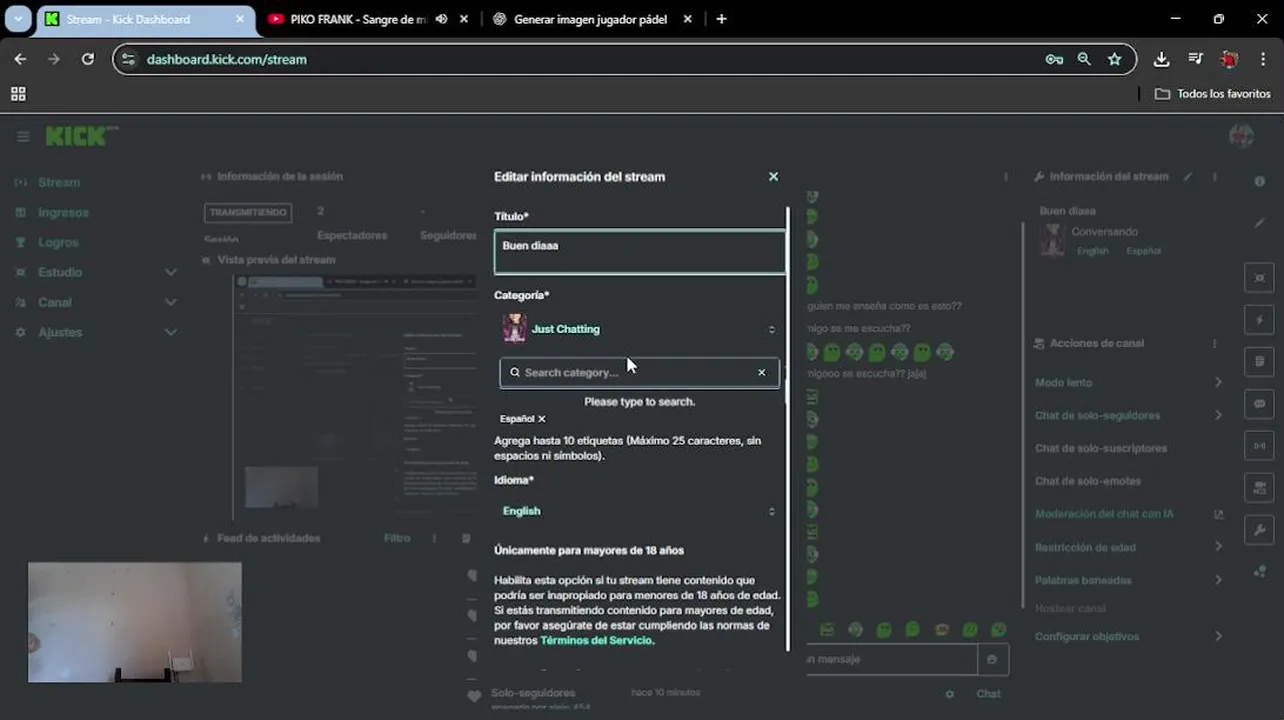Clear the category search with its X

coord(761,372)
